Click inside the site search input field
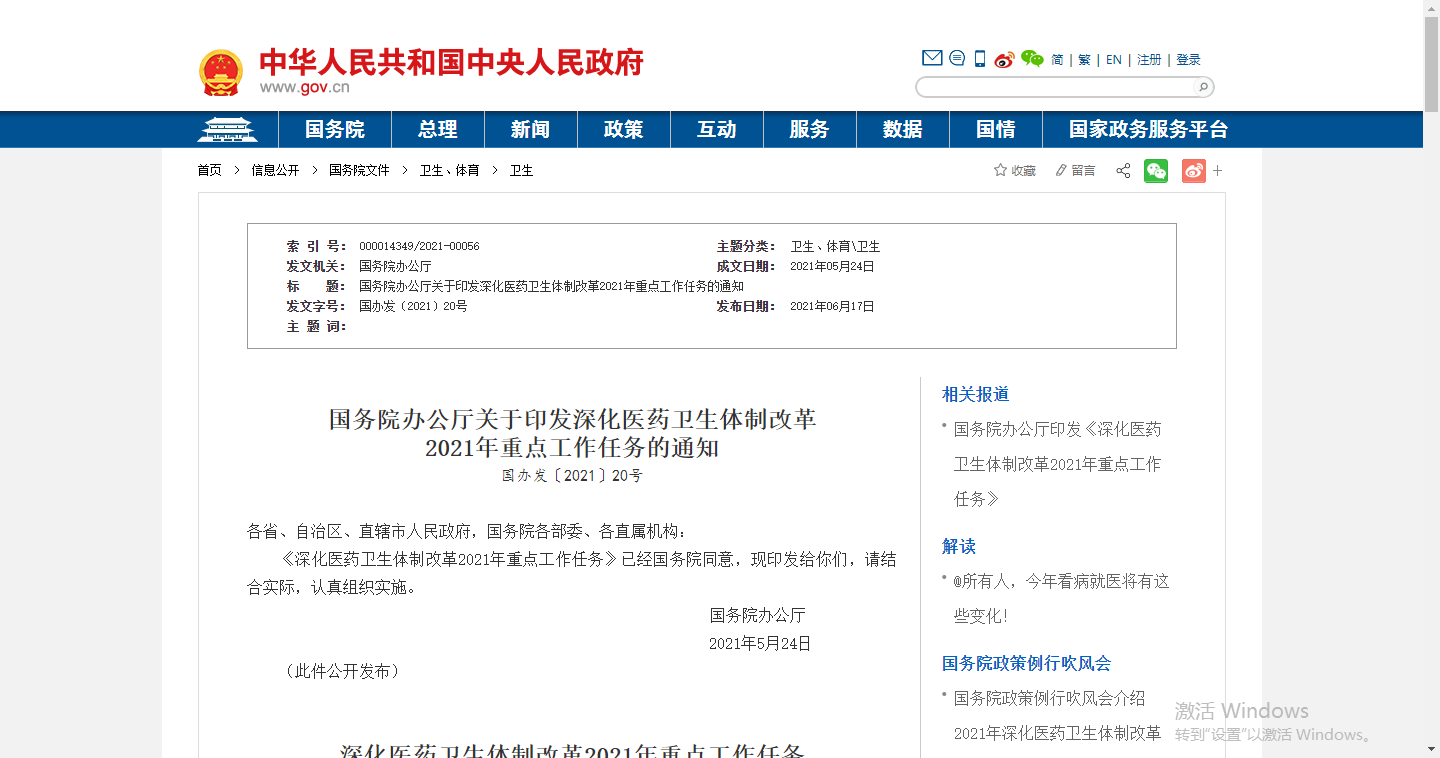 (x=1055, y=87)
